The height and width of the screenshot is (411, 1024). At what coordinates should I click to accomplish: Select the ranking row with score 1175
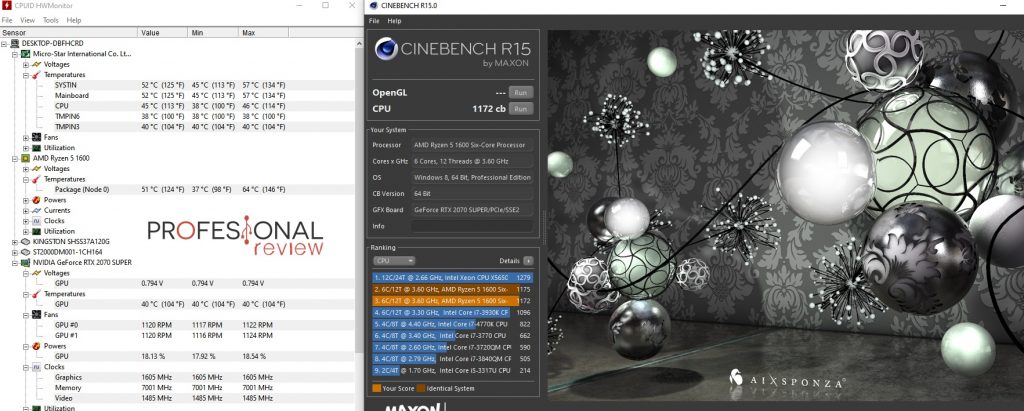[x=453, y=289]
